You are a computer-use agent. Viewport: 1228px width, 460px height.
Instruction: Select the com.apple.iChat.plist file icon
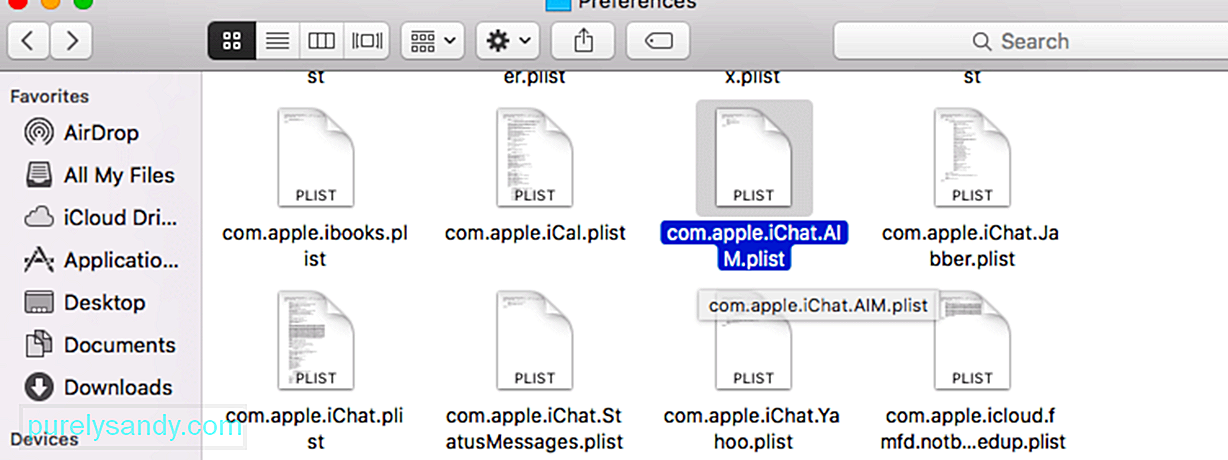(316, 341)
